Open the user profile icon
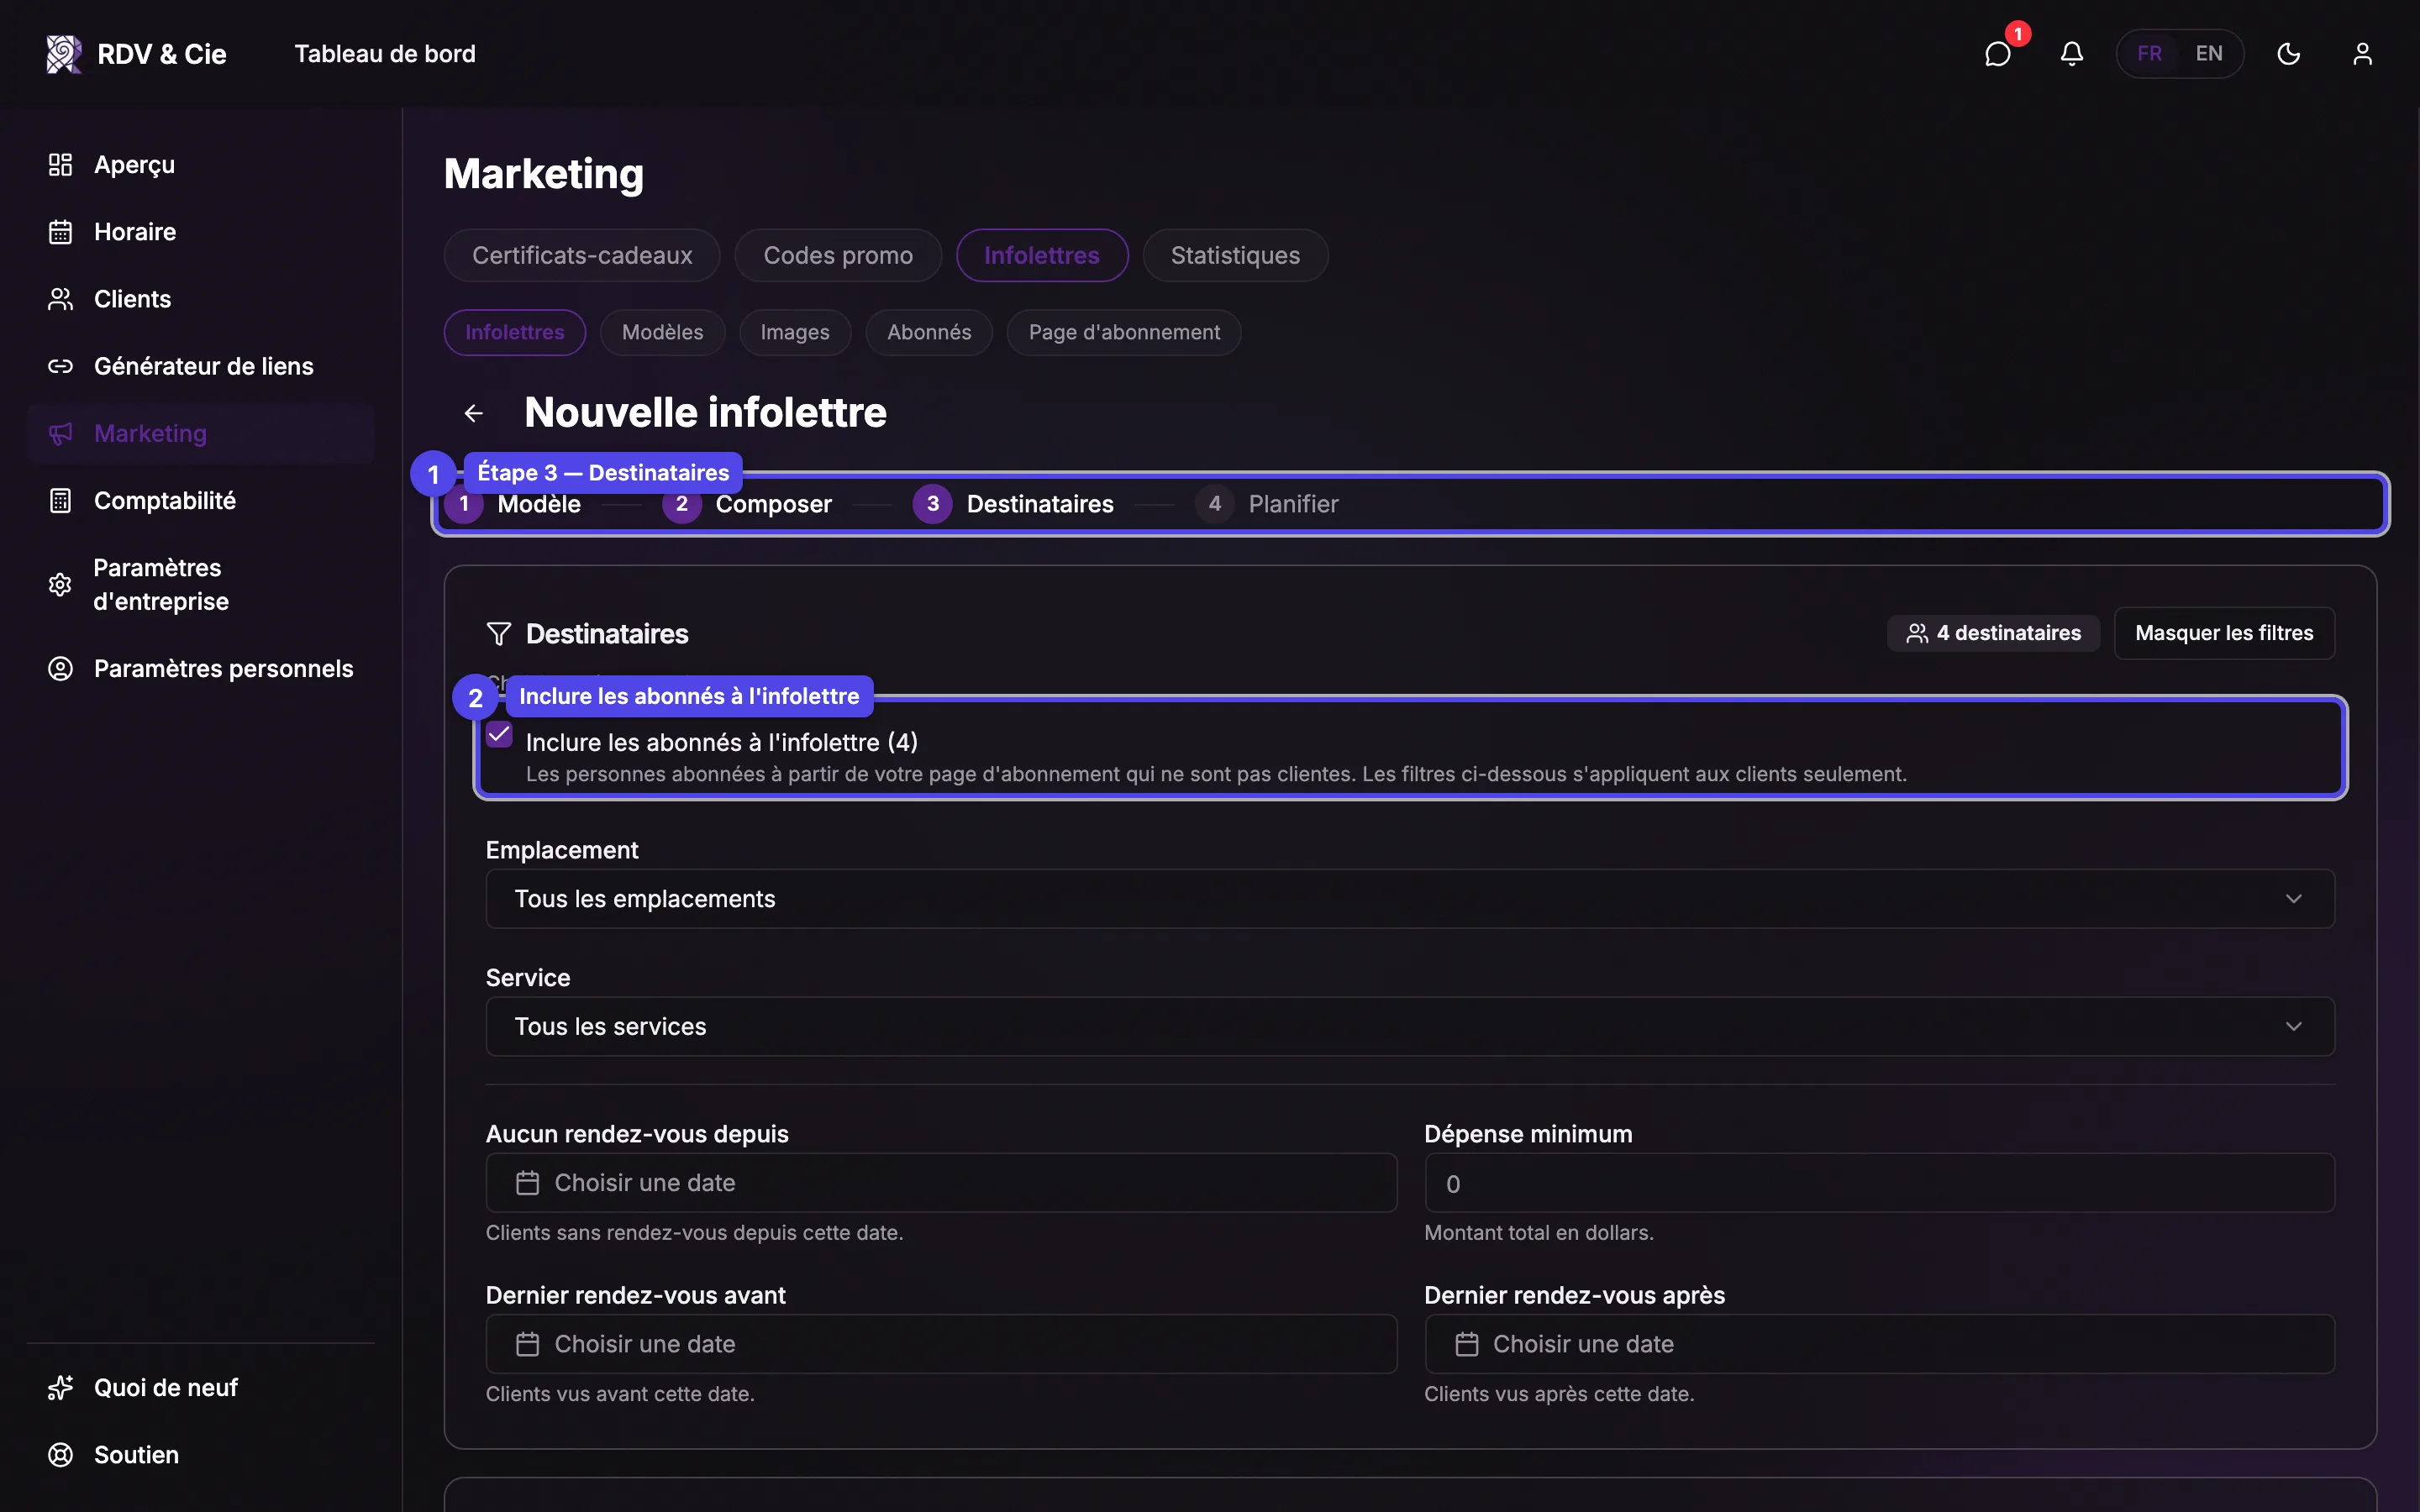This screenshot has width=2420, height=1512. pyautogui.click(x=2362, y=54)
